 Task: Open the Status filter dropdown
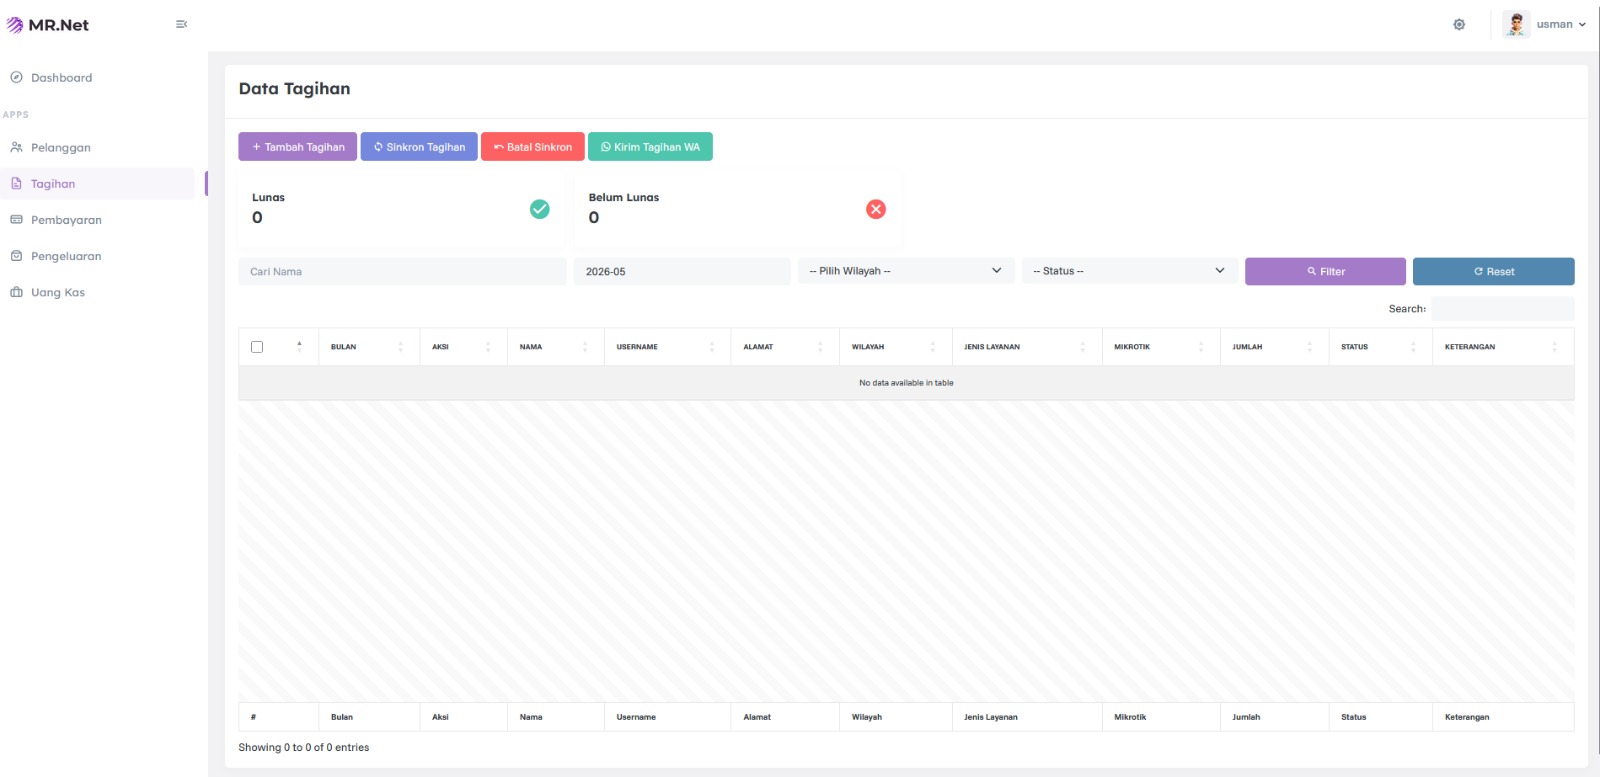1130,271
